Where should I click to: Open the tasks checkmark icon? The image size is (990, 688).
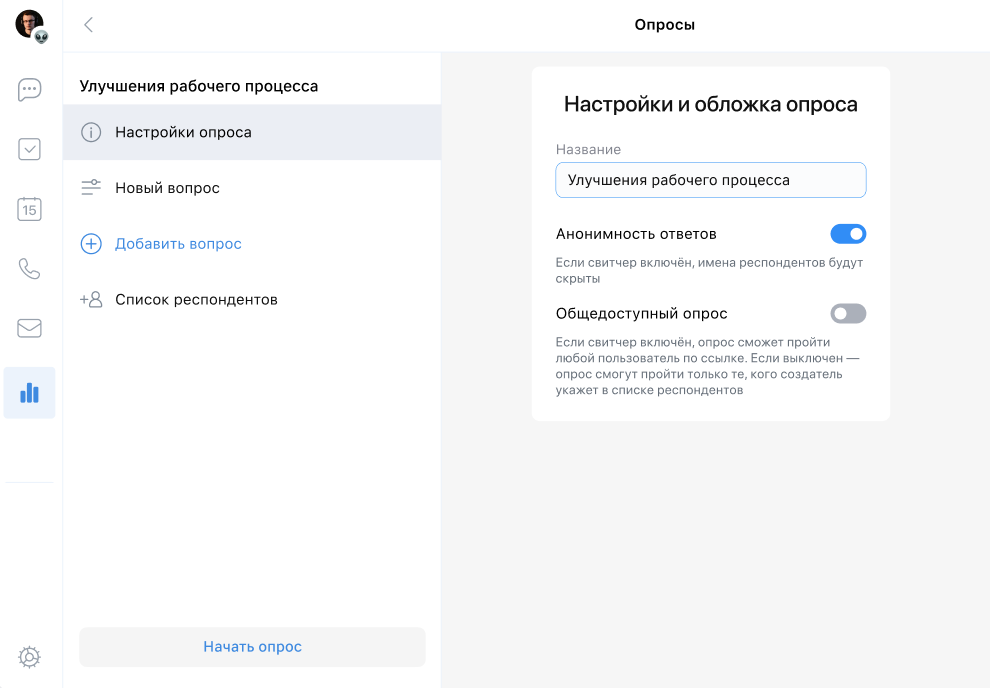[x=30, y=150]
